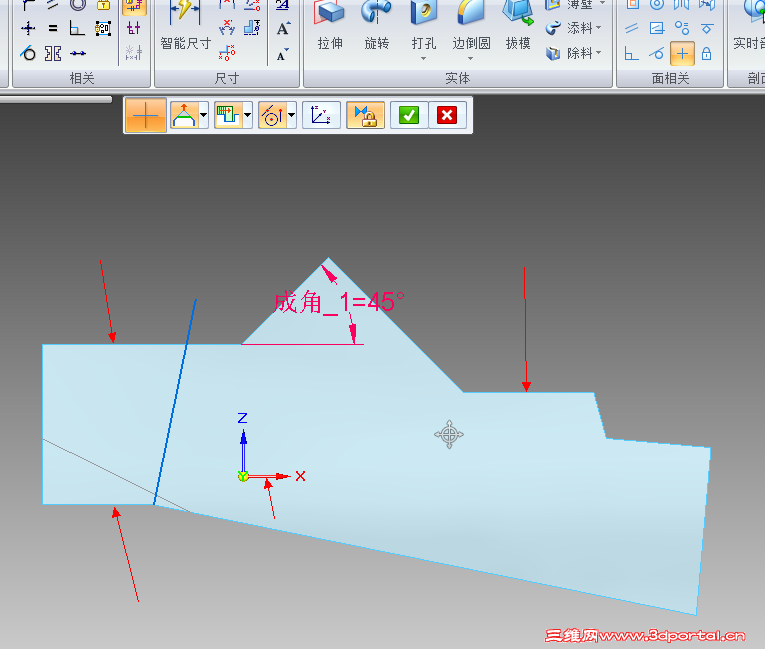Click the 尺寸 group label
Screen dimensions: 765x649
(227, 78)
